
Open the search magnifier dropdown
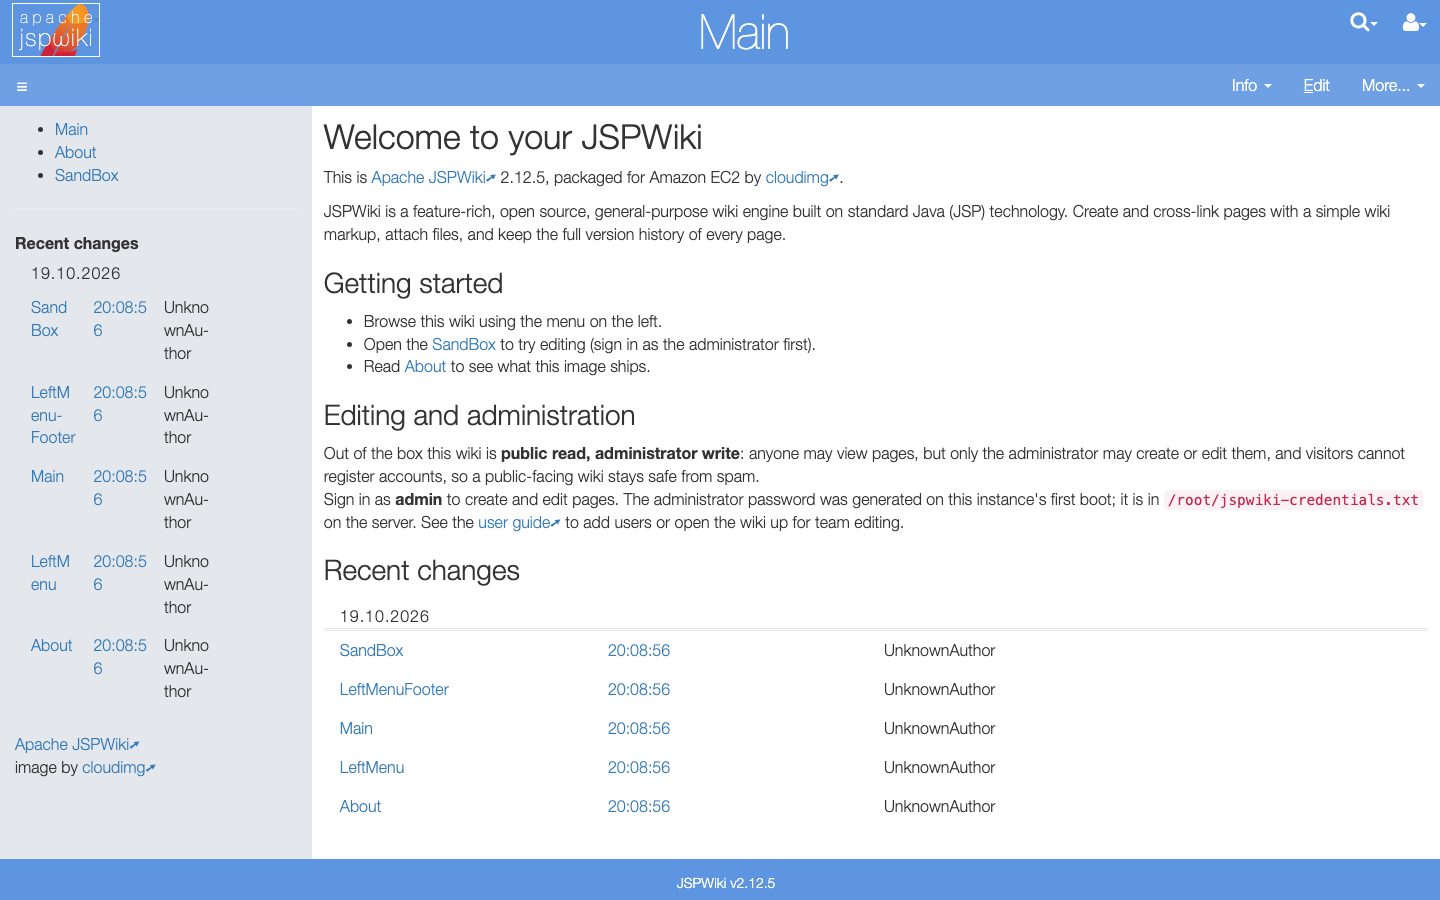pos(1363,22)
